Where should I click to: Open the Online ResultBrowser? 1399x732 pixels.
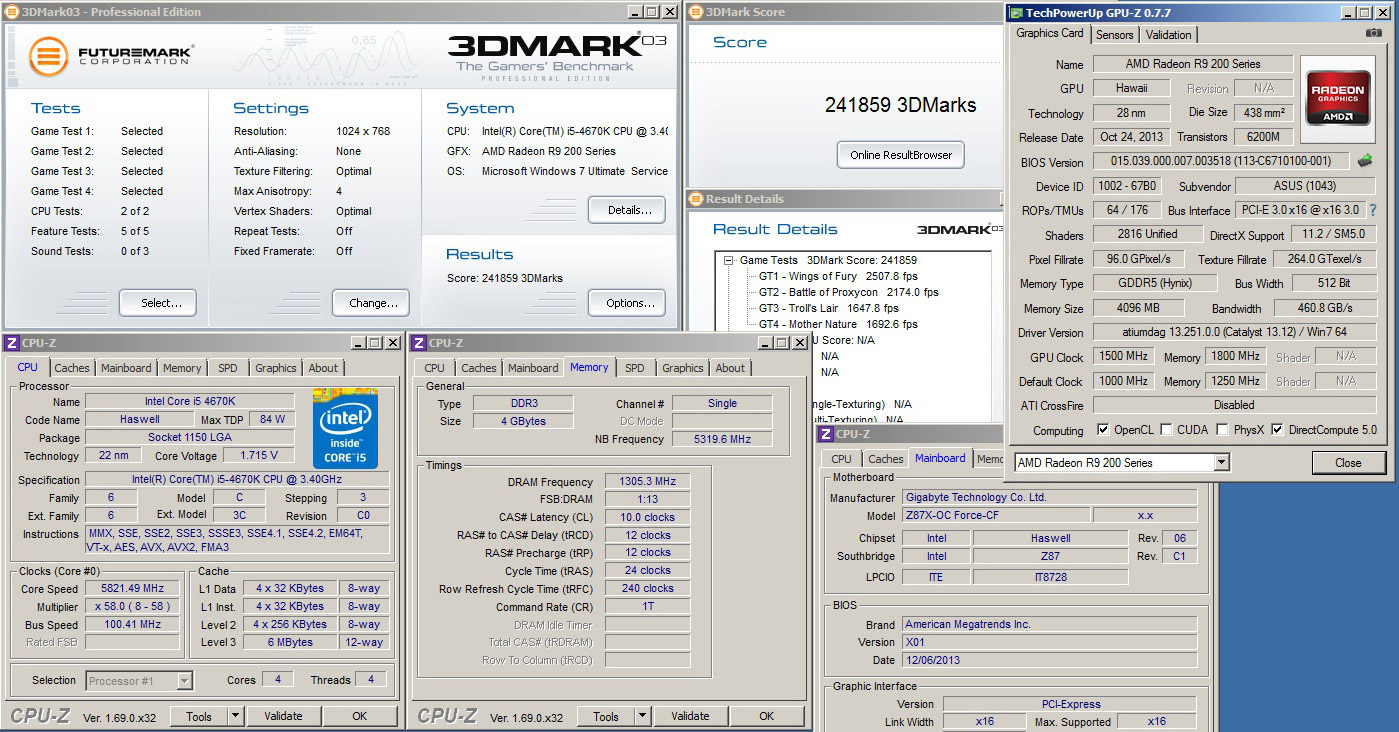901,155
